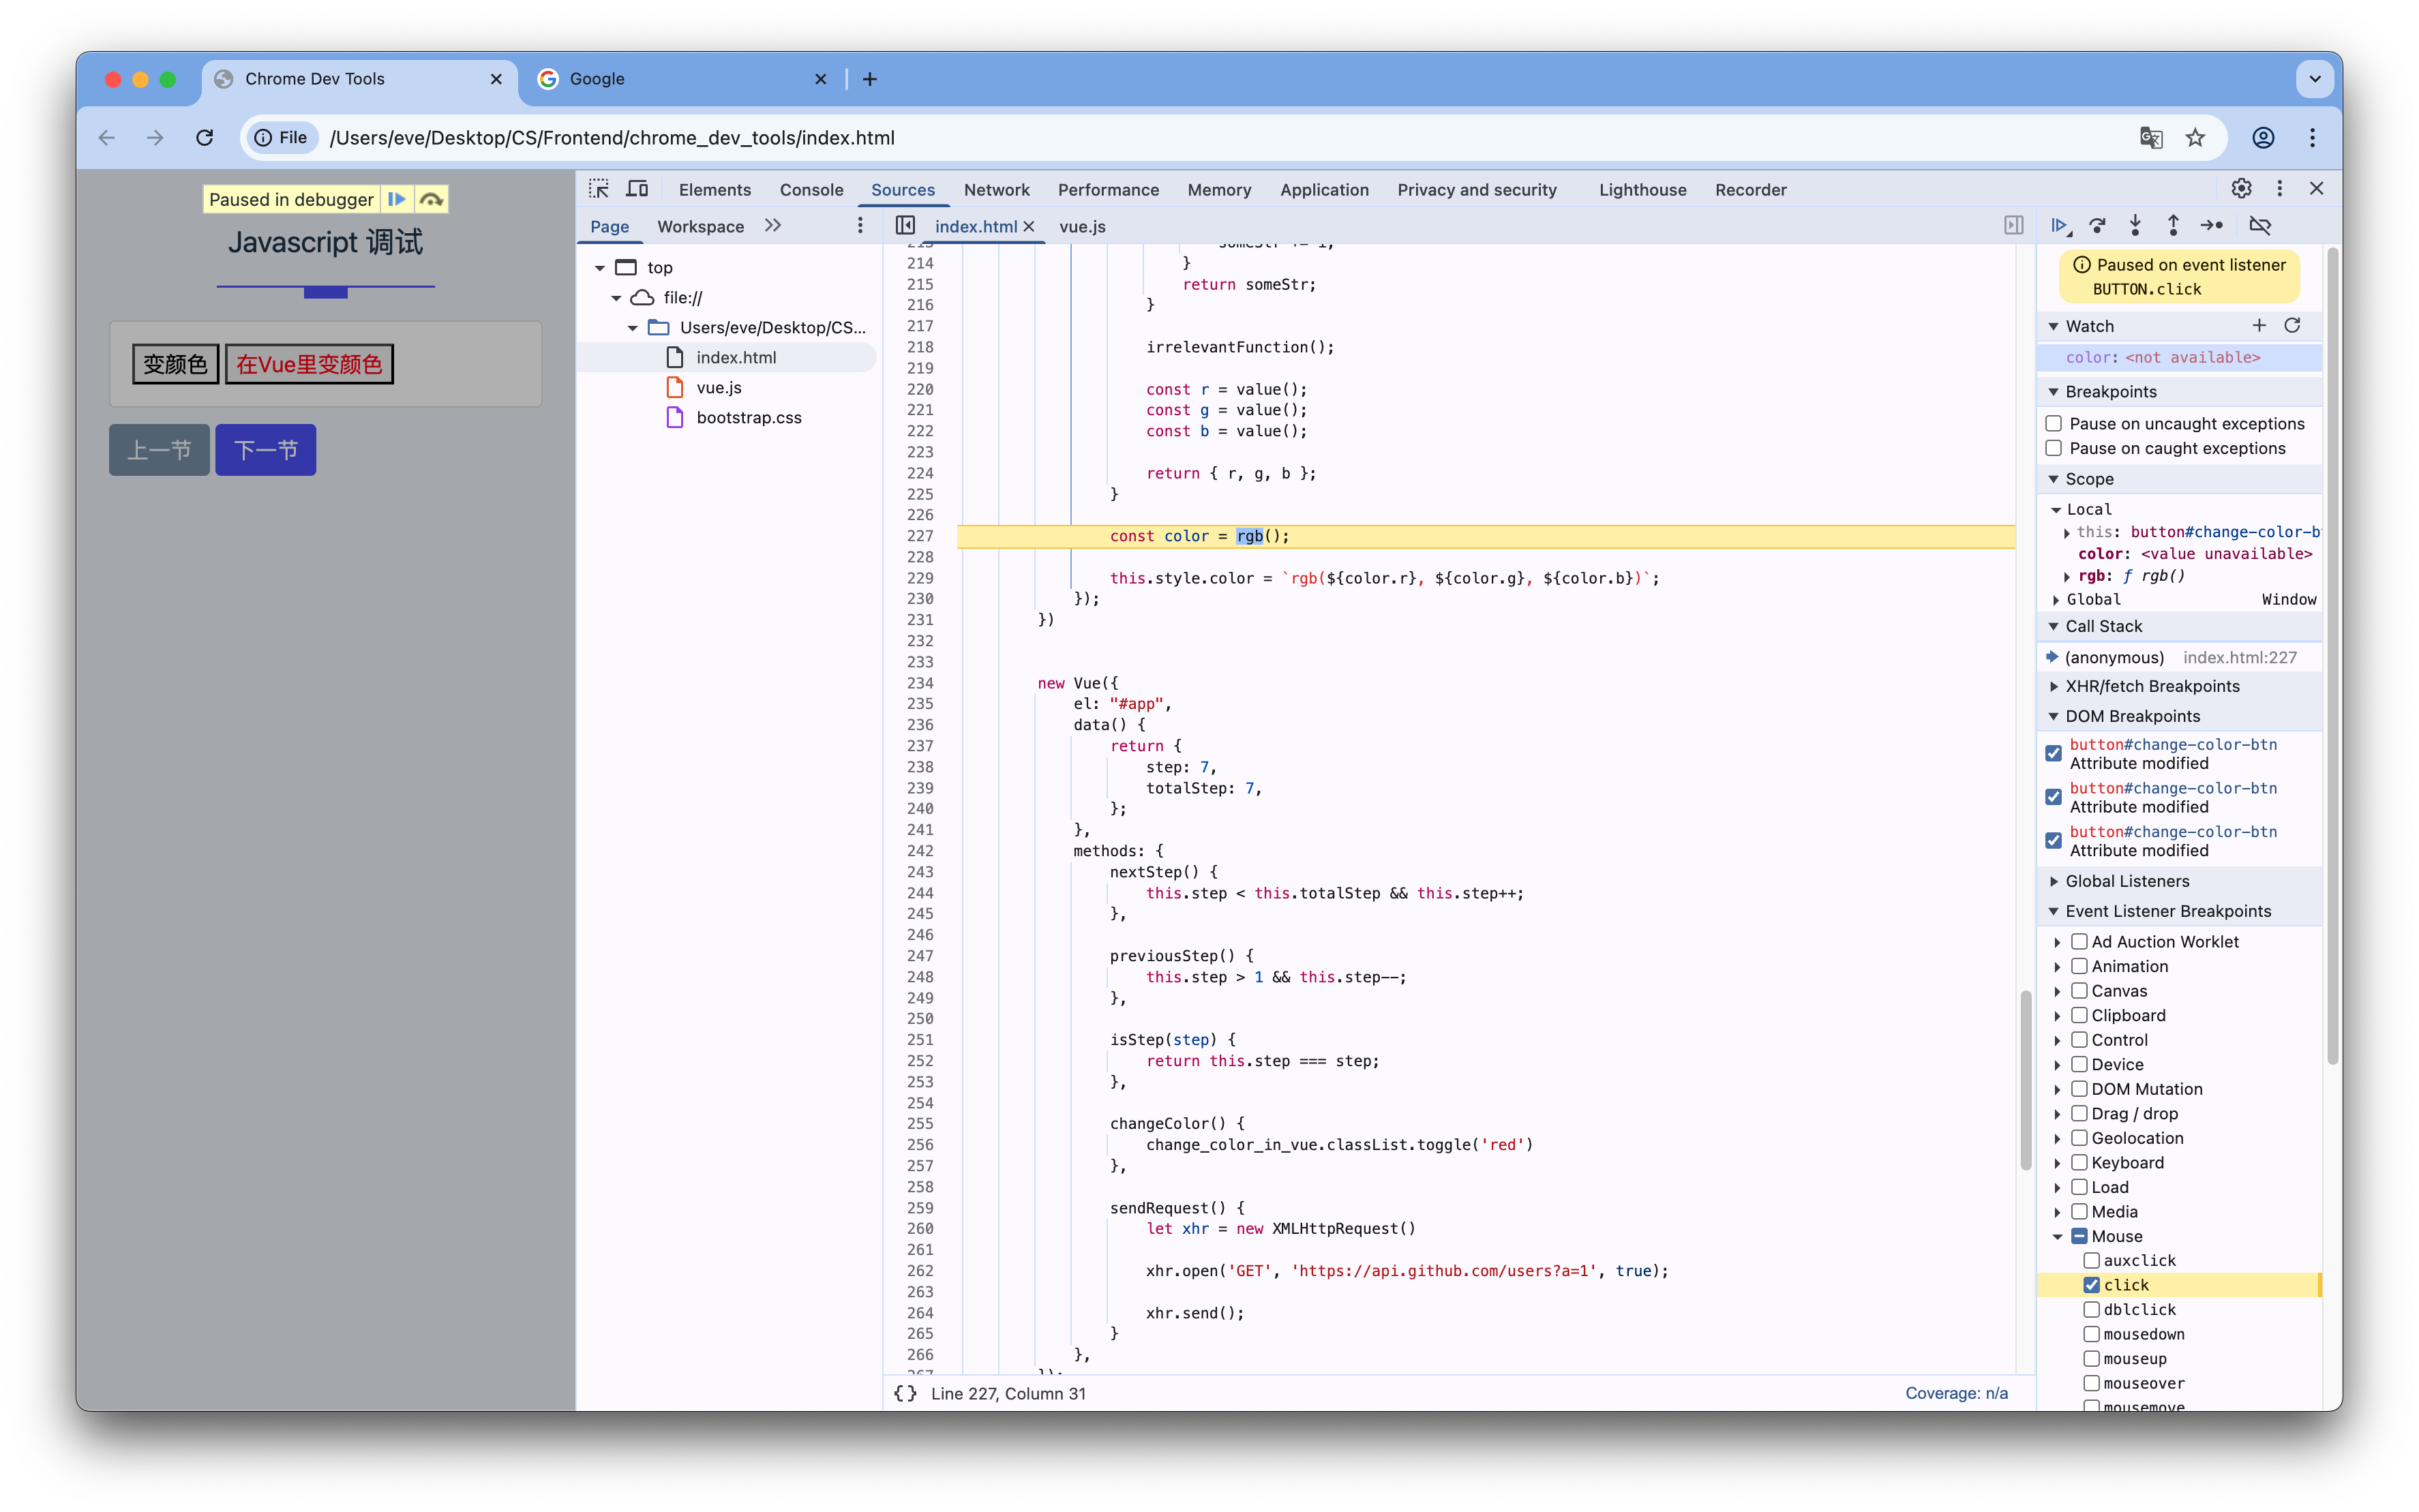The image size is (2419, 1512).
Task: Click the code editor vertical scrollbar
Action: (x=2025, y=1080)
